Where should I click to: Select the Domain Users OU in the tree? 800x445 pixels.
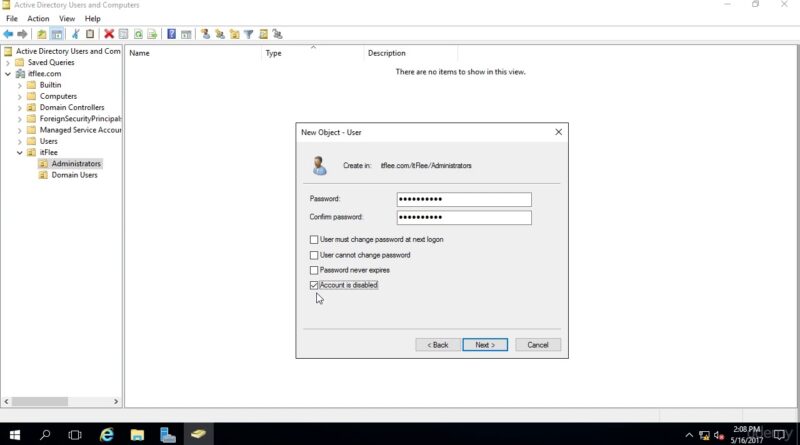coord(74,175)
